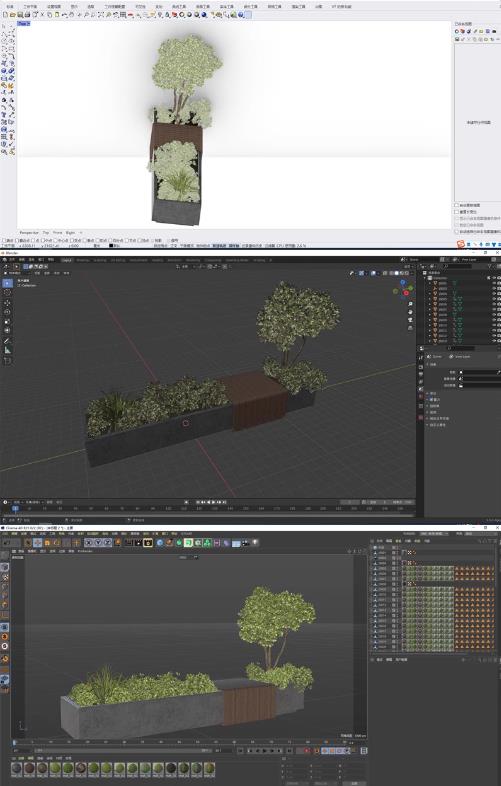The height and width of the screenshot is (786, 501).
Task: Toggle the Z axis lock in Cinema 4D
Action: pyautogui.click(x=107, y=543)
